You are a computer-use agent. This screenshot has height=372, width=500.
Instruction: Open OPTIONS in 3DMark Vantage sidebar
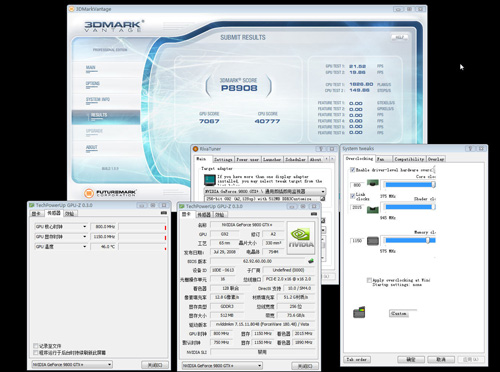click(x=92, y=84)
